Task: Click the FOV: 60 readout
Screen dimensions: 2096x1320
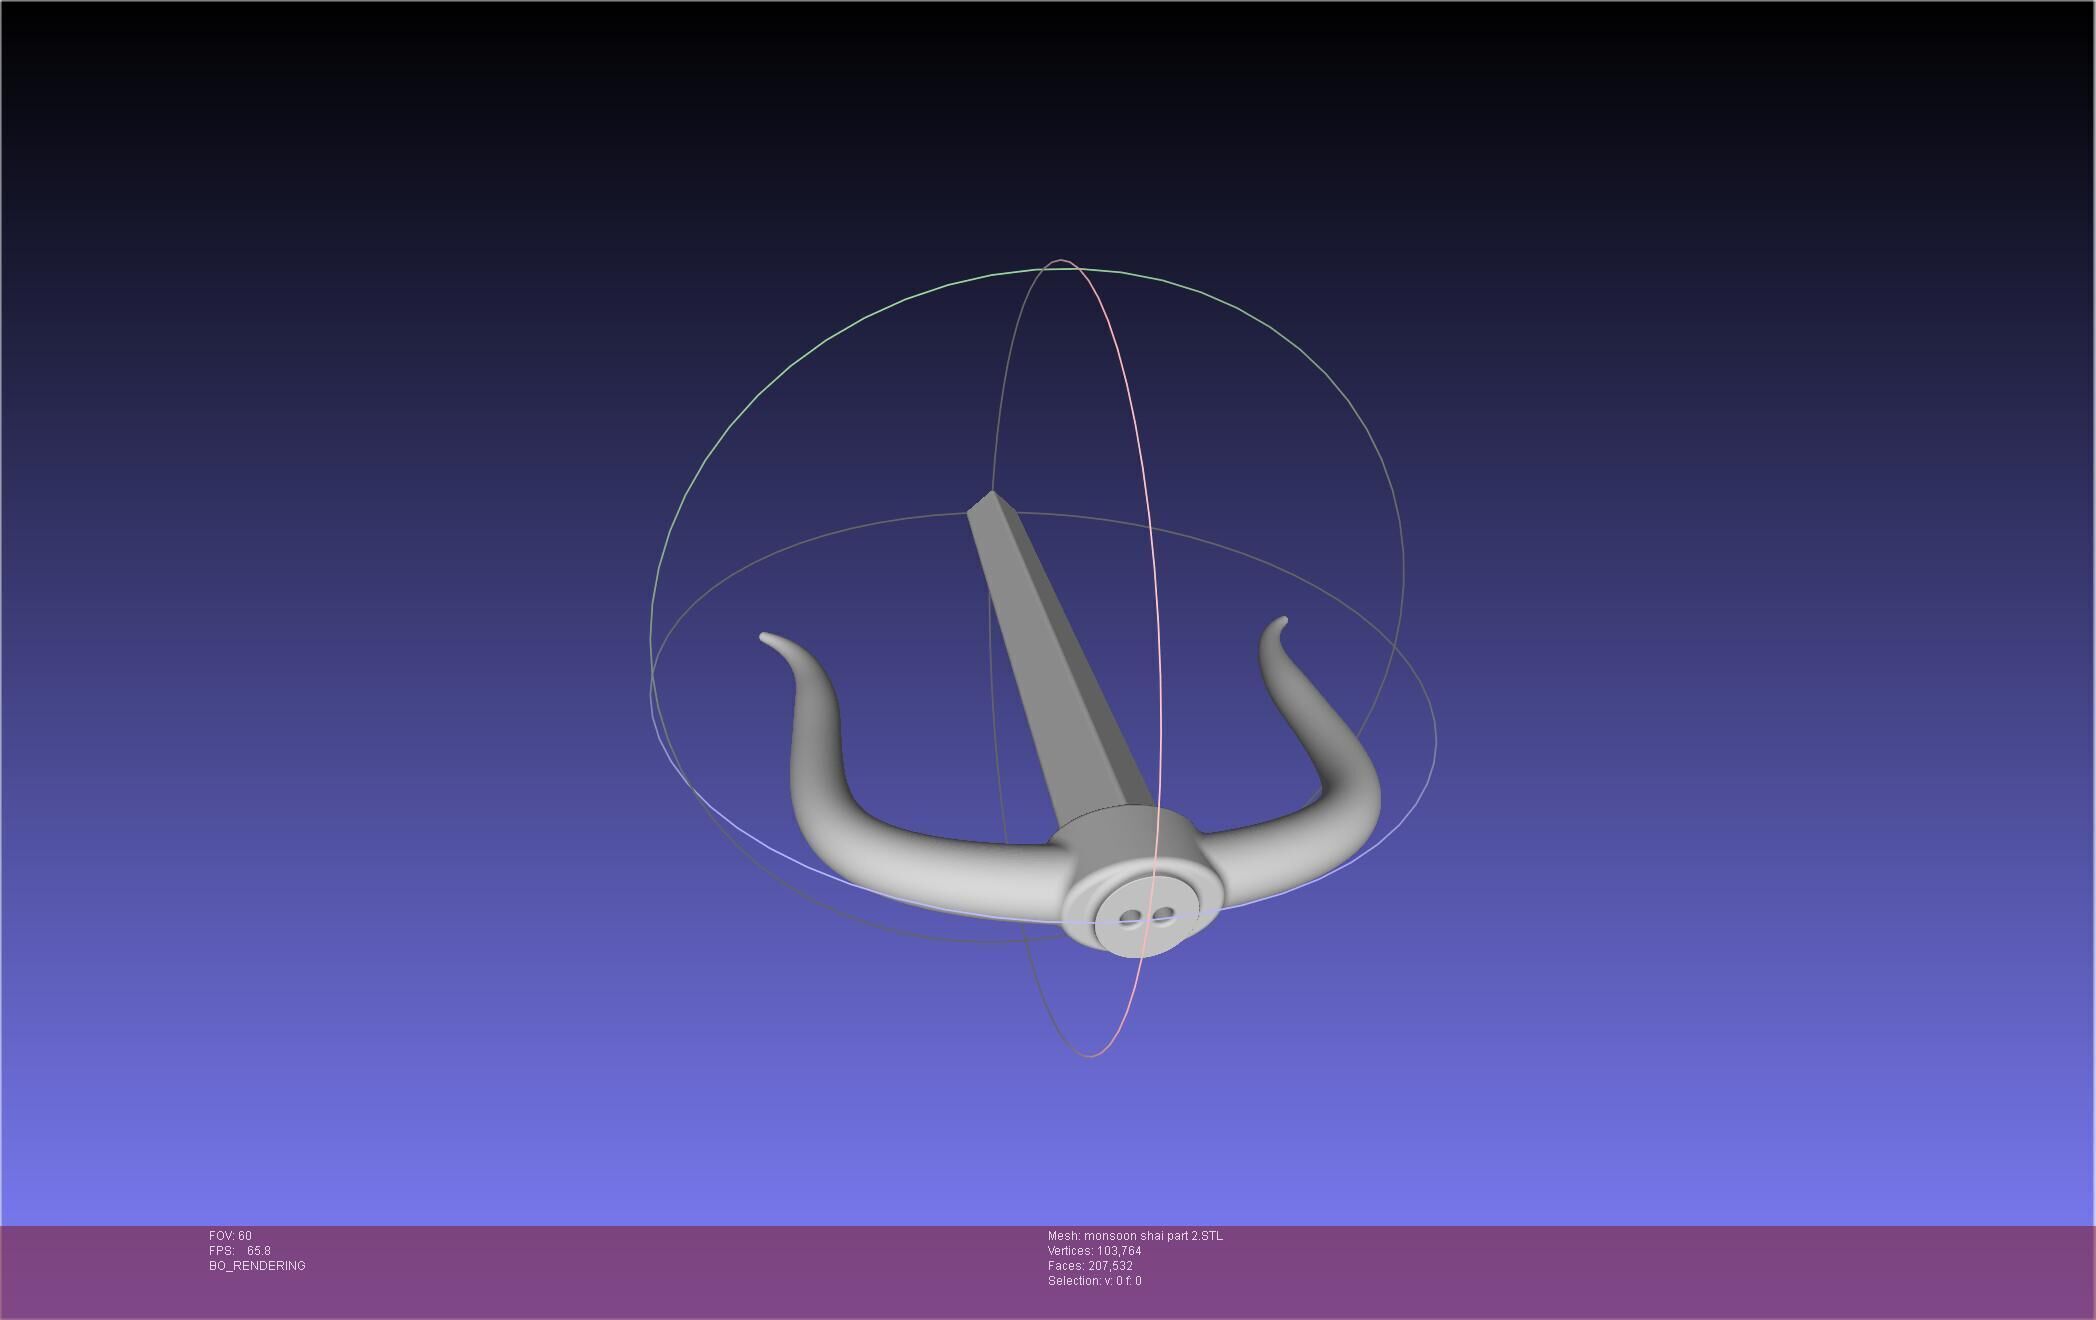Action: pos(230,1236)
